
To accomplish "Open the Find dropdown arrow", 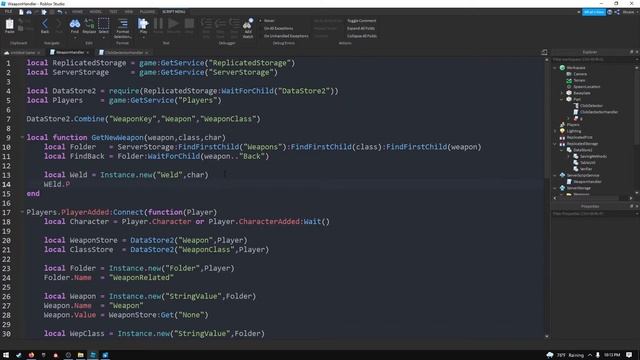I will click(75, 38).
